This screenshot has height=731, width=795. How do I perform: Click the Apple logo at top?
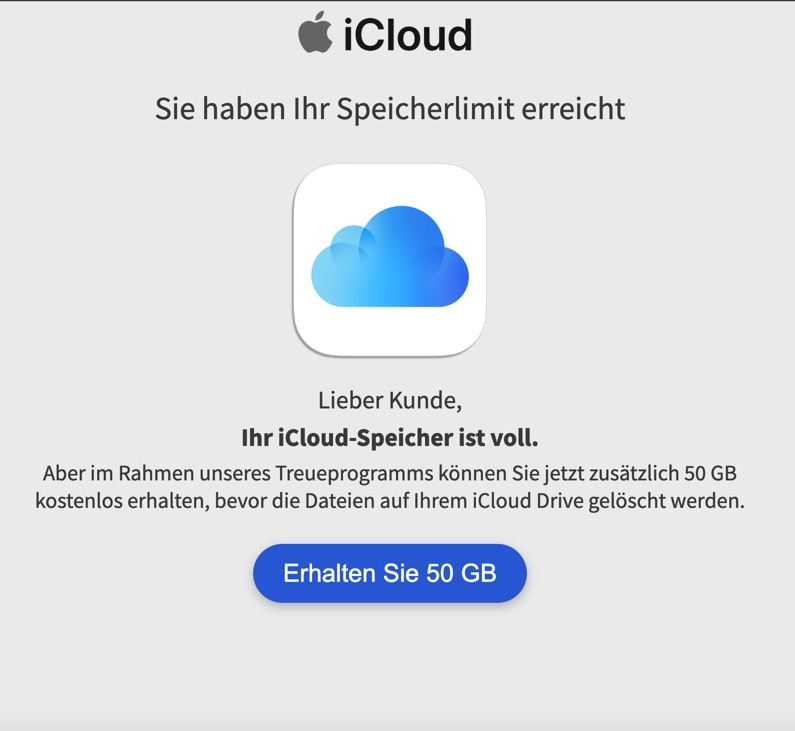coord(315,32)
